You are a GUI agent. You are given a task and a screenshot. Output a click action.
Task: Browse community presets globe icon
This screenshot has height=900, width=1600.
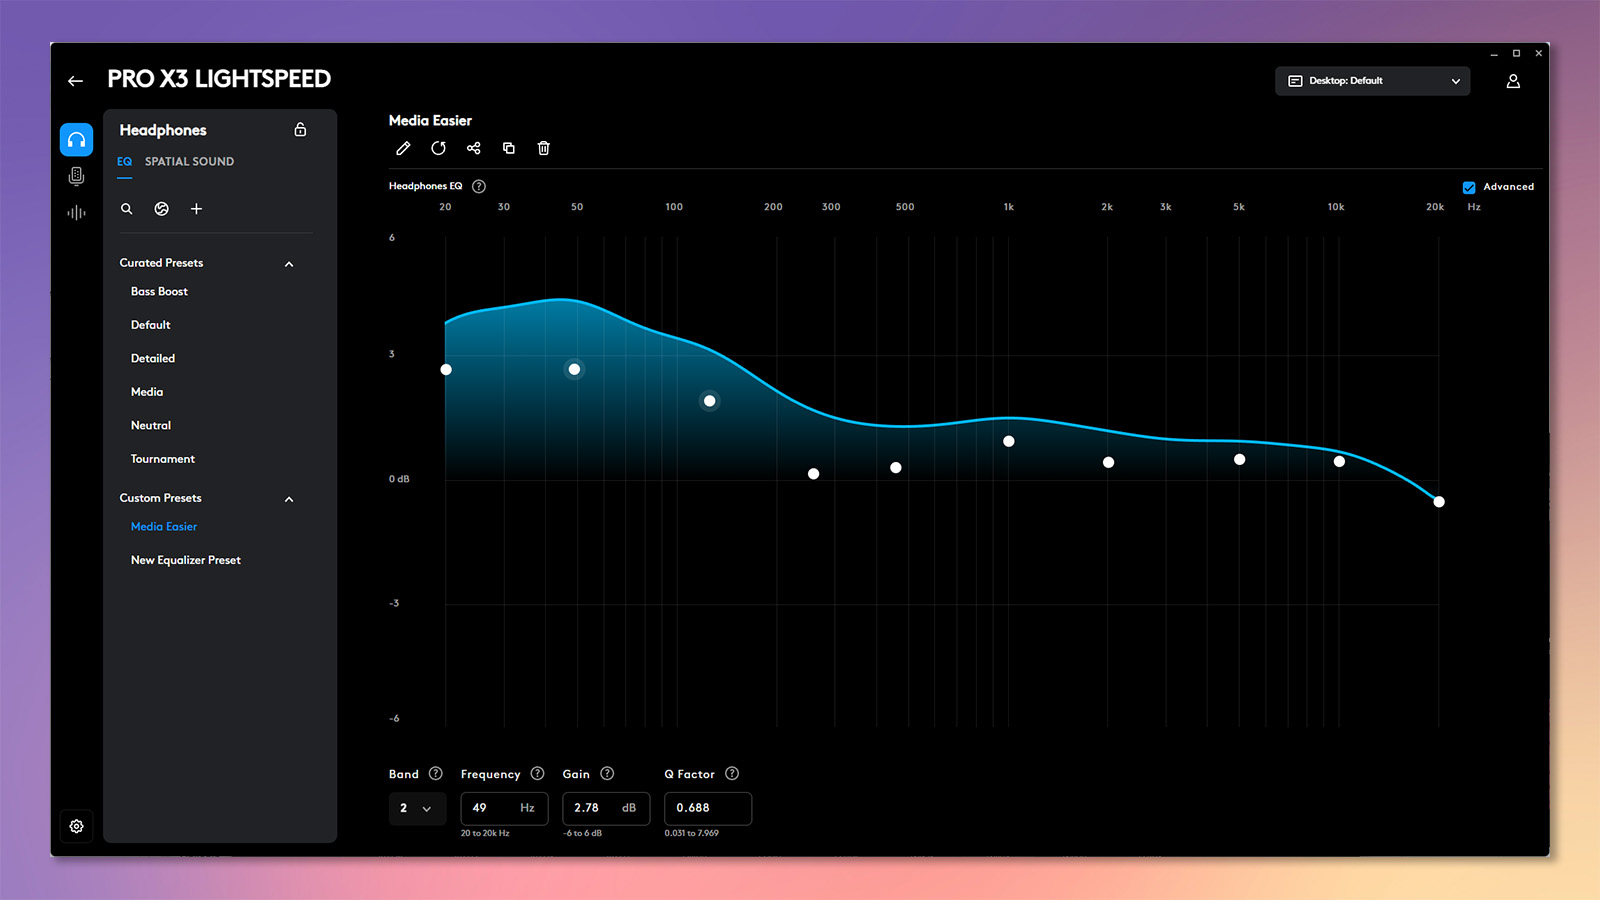[161, 209]
